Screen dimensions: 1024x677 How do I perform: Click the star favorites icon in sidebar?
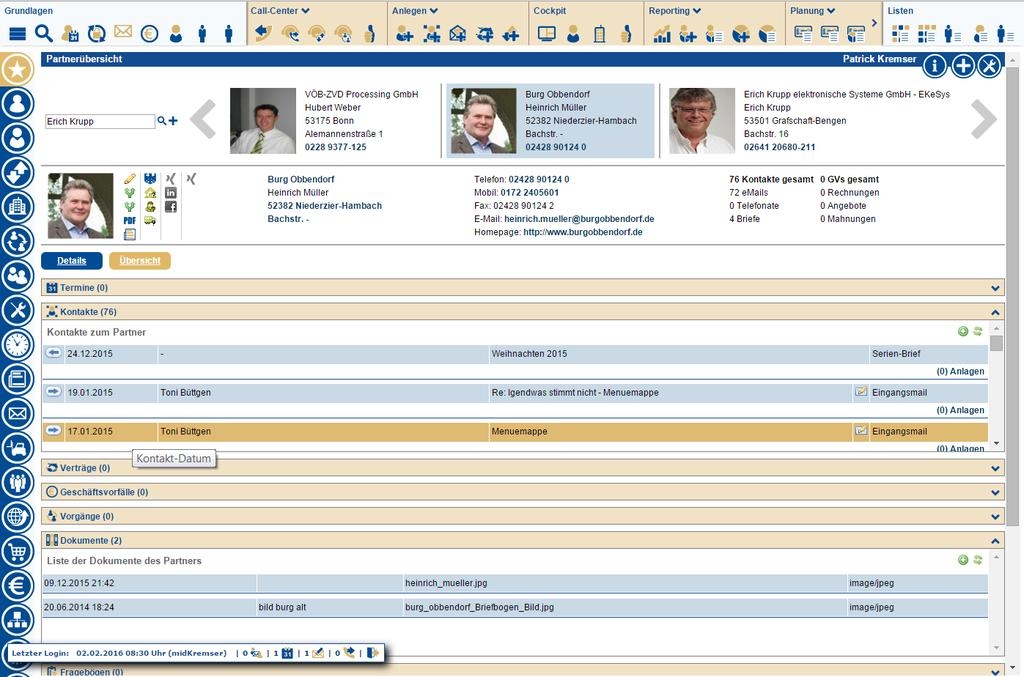pyautogui.click(x=17, y=69)
